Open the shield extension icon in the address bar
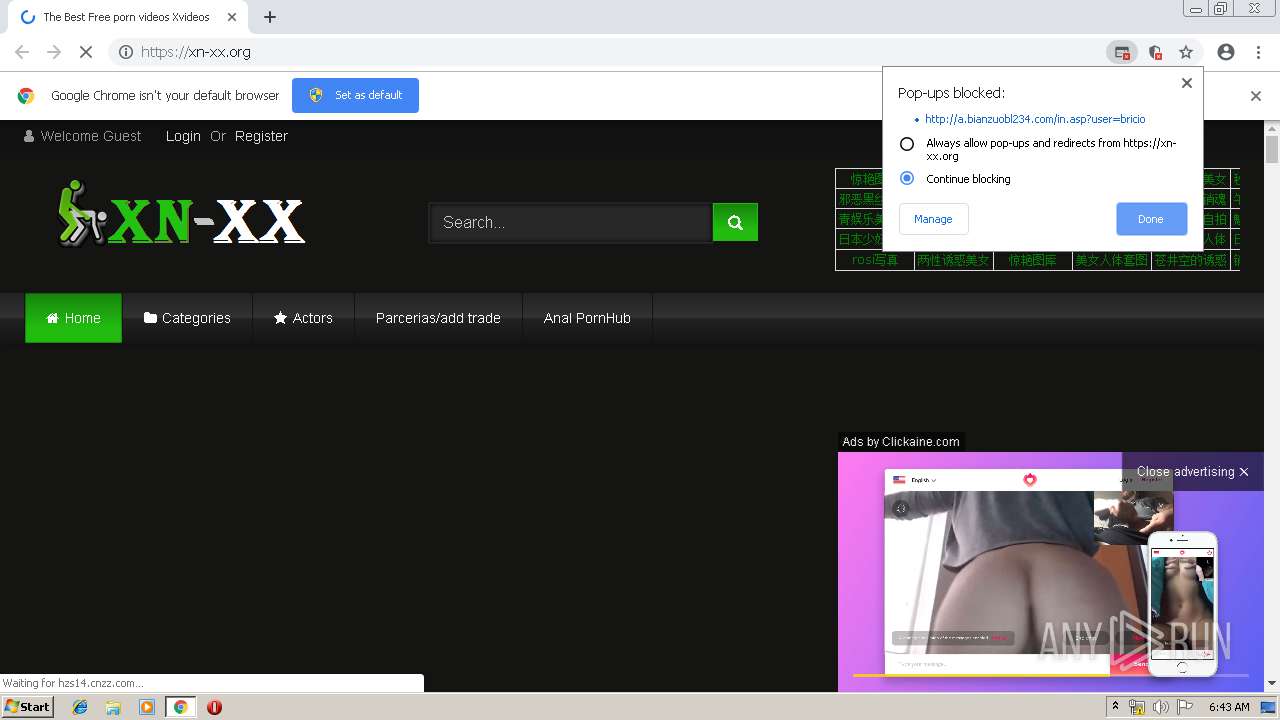The height and width of the screenshot is (720, 1280). click(x=1155, y=52)
